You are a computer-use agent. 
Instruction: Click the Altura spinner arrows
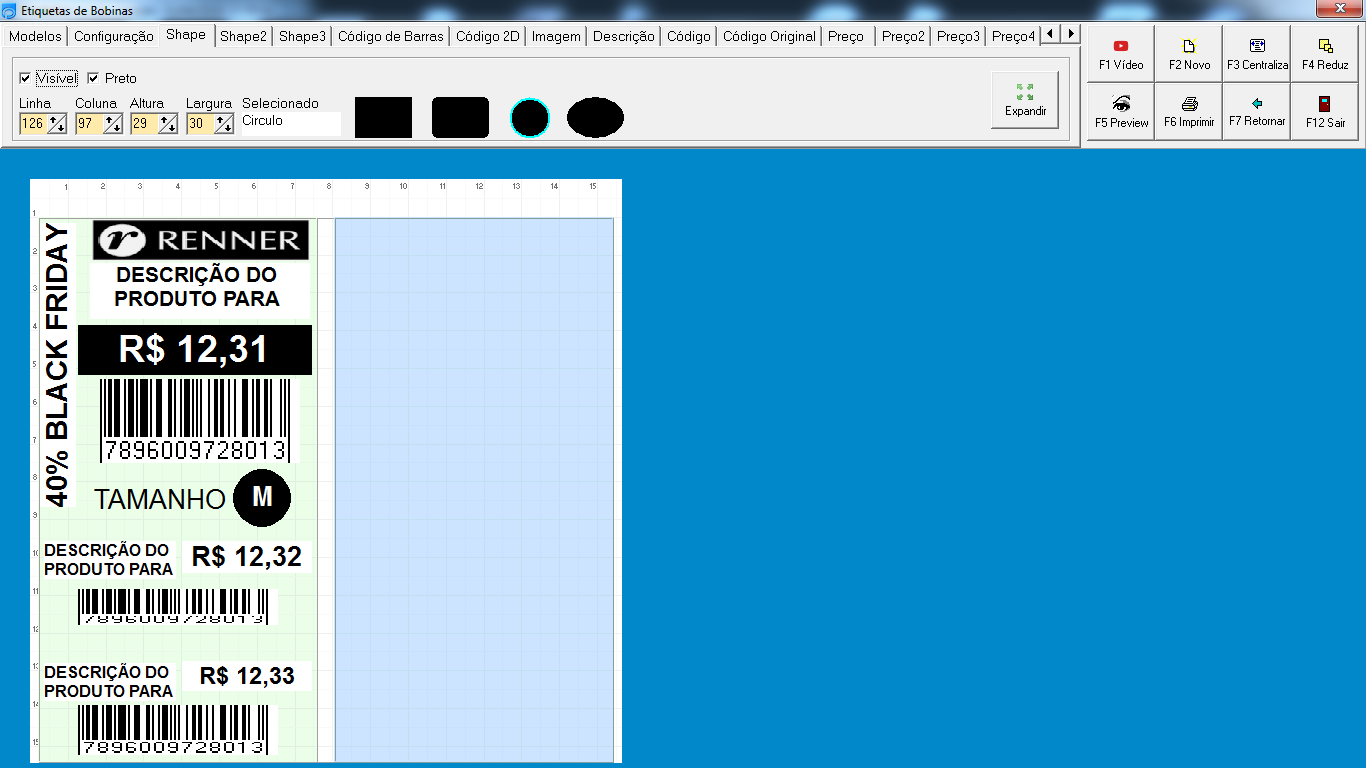point(168,124)
